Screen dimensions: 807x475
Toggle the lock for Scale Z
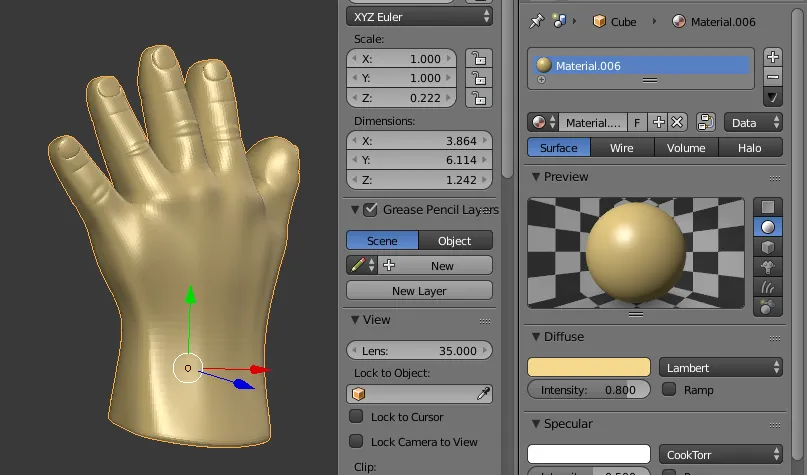(480, 98)
